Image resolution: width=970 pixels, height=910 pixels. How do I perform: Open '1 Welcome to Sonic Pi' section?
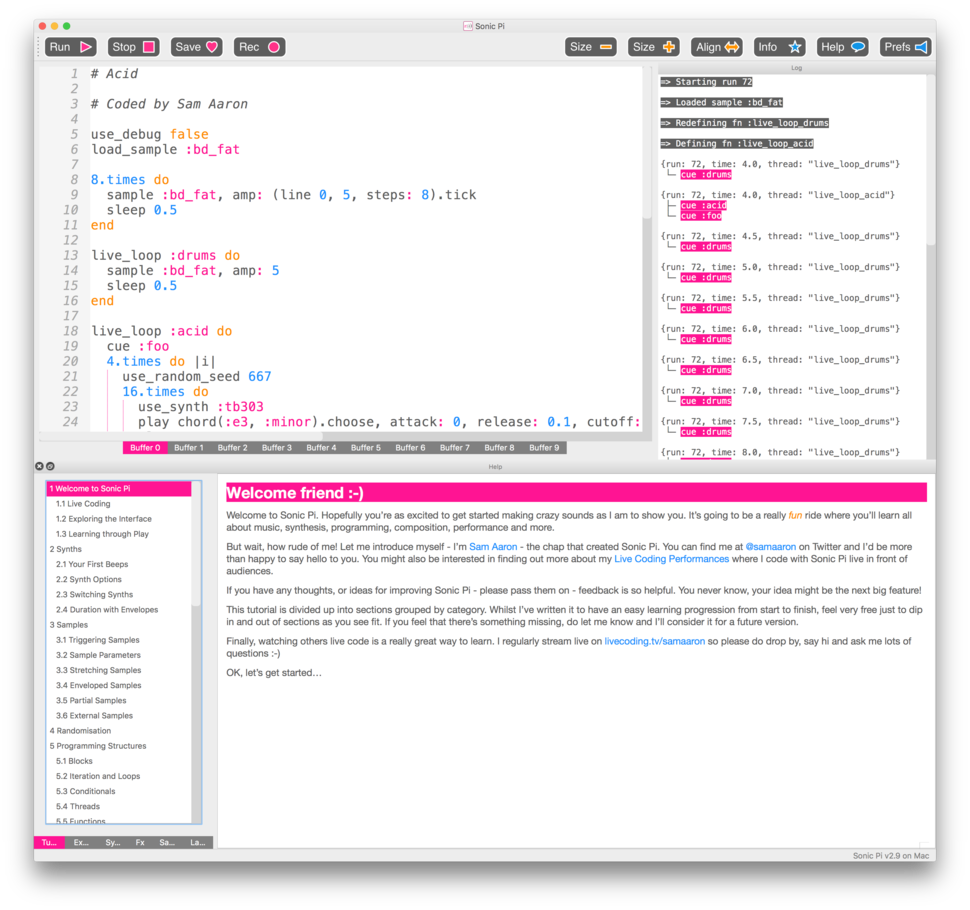tap(119, 489)
